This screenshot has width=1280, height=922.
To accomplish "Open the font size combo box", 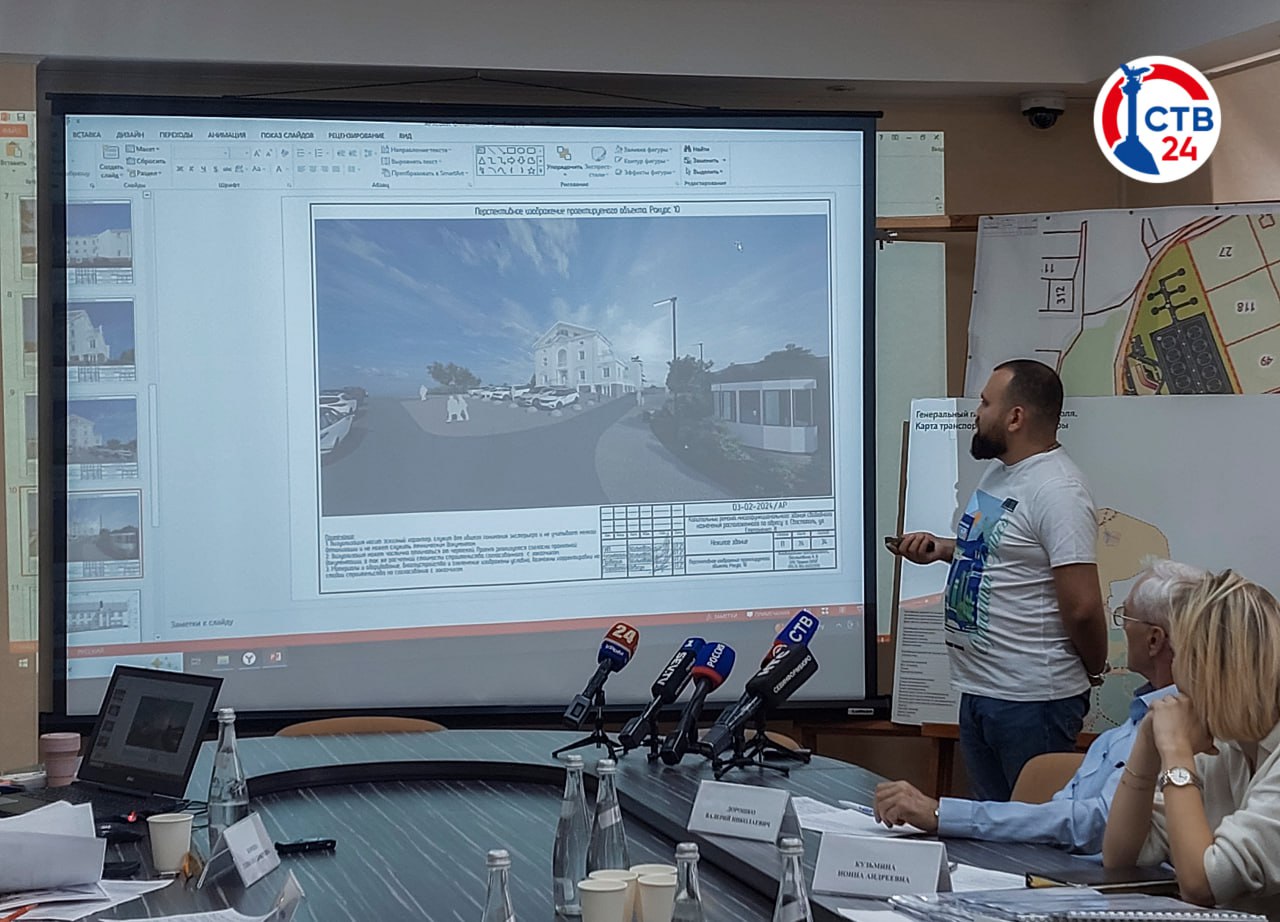I will coord(241,153).
